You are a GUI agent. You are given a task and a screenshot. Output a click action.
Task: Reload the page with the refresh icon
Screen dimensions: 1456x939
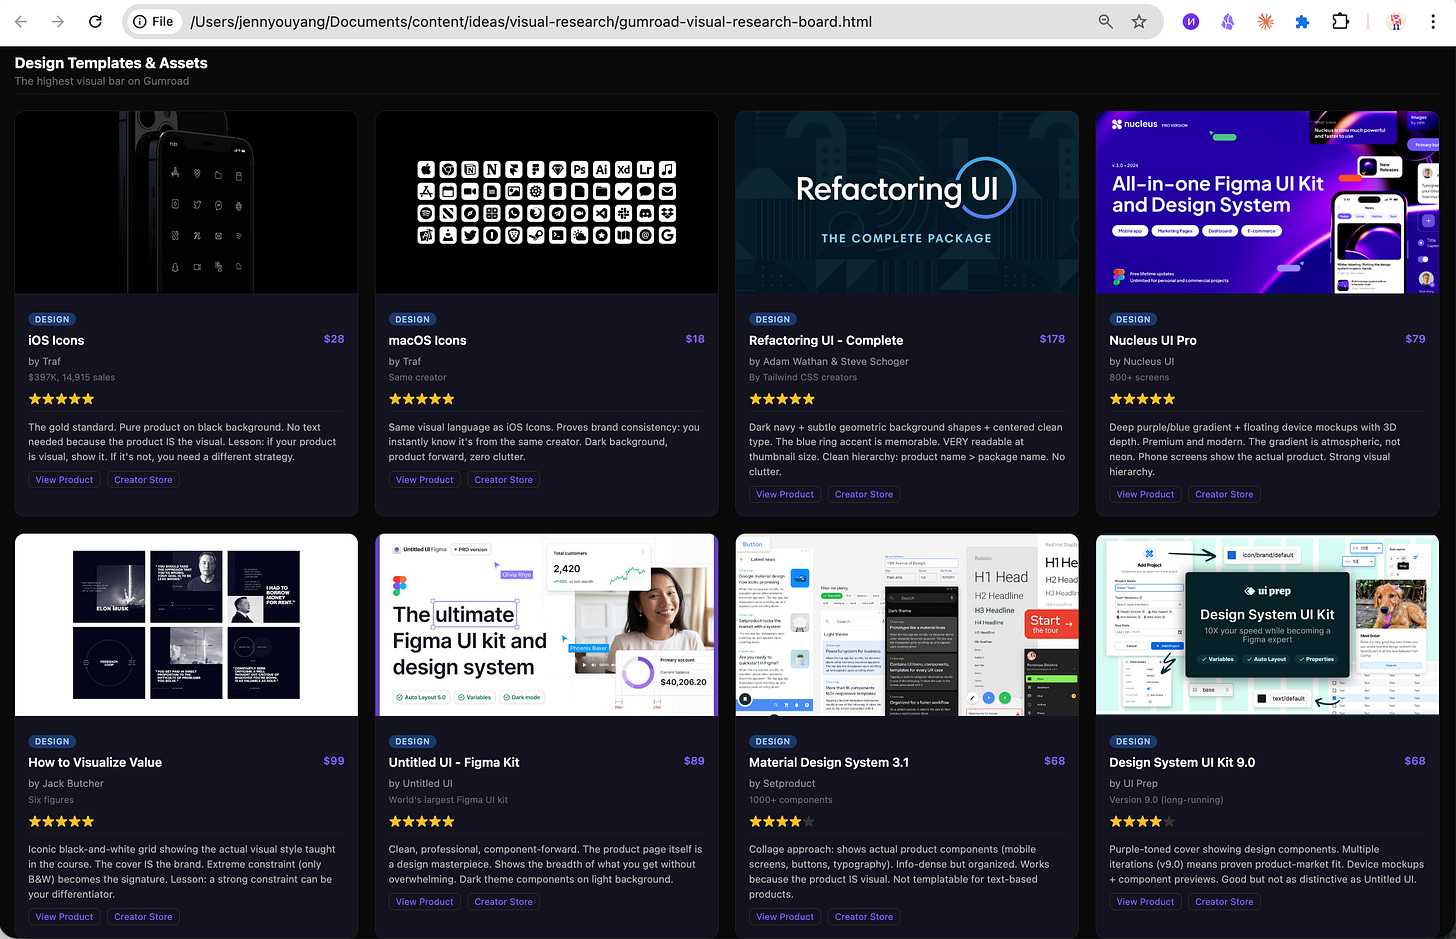[95, 21]
